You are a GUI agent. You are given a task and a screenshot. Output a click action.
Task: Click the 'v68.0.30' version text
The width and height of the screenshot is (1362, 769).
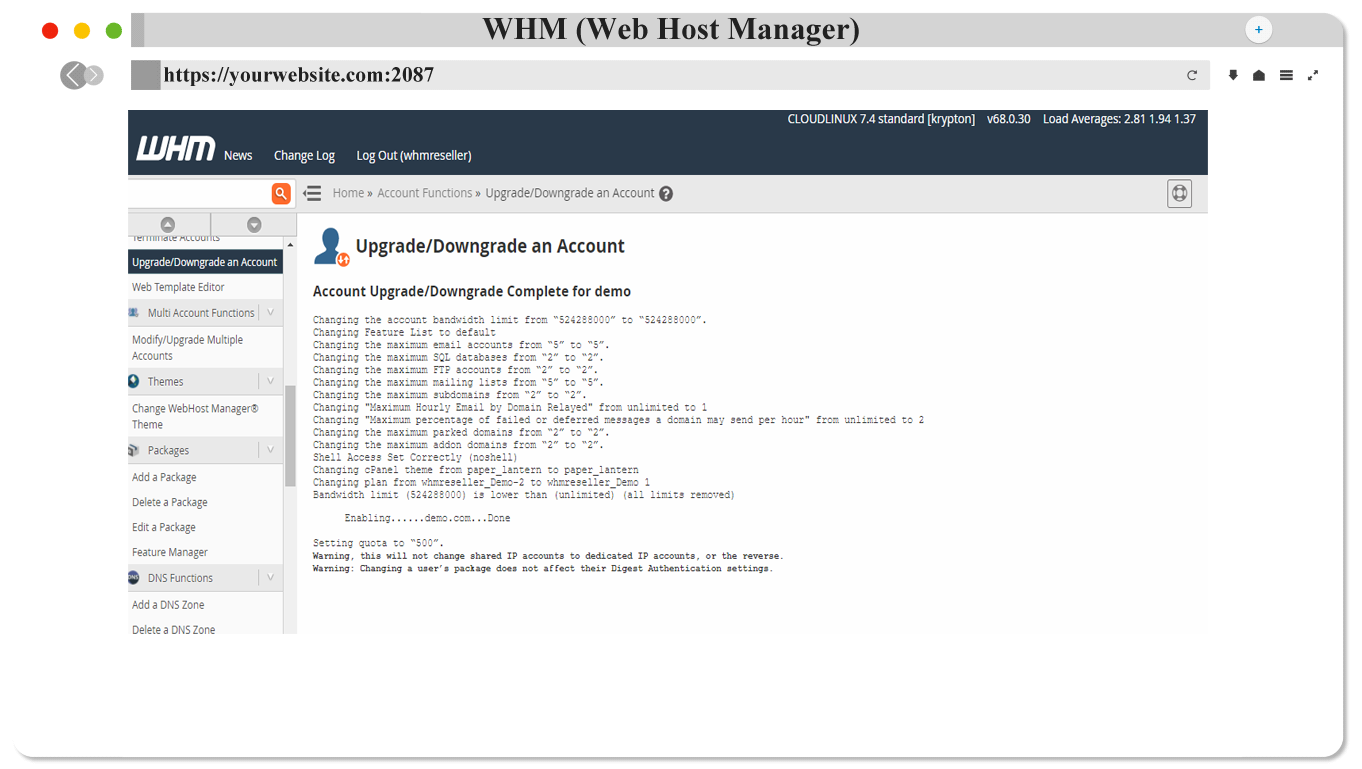[1009, 119]
